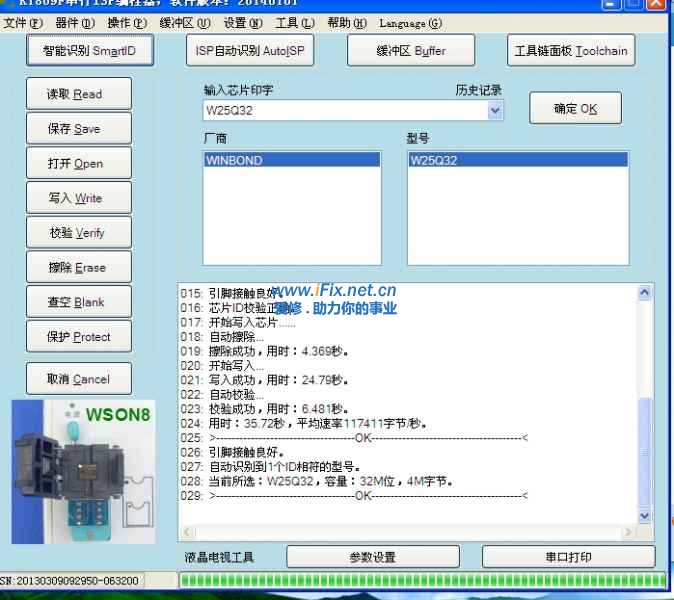674x600 pixels.
Task: Open the chip marking history dropdown
Action: tap(495, 110)
